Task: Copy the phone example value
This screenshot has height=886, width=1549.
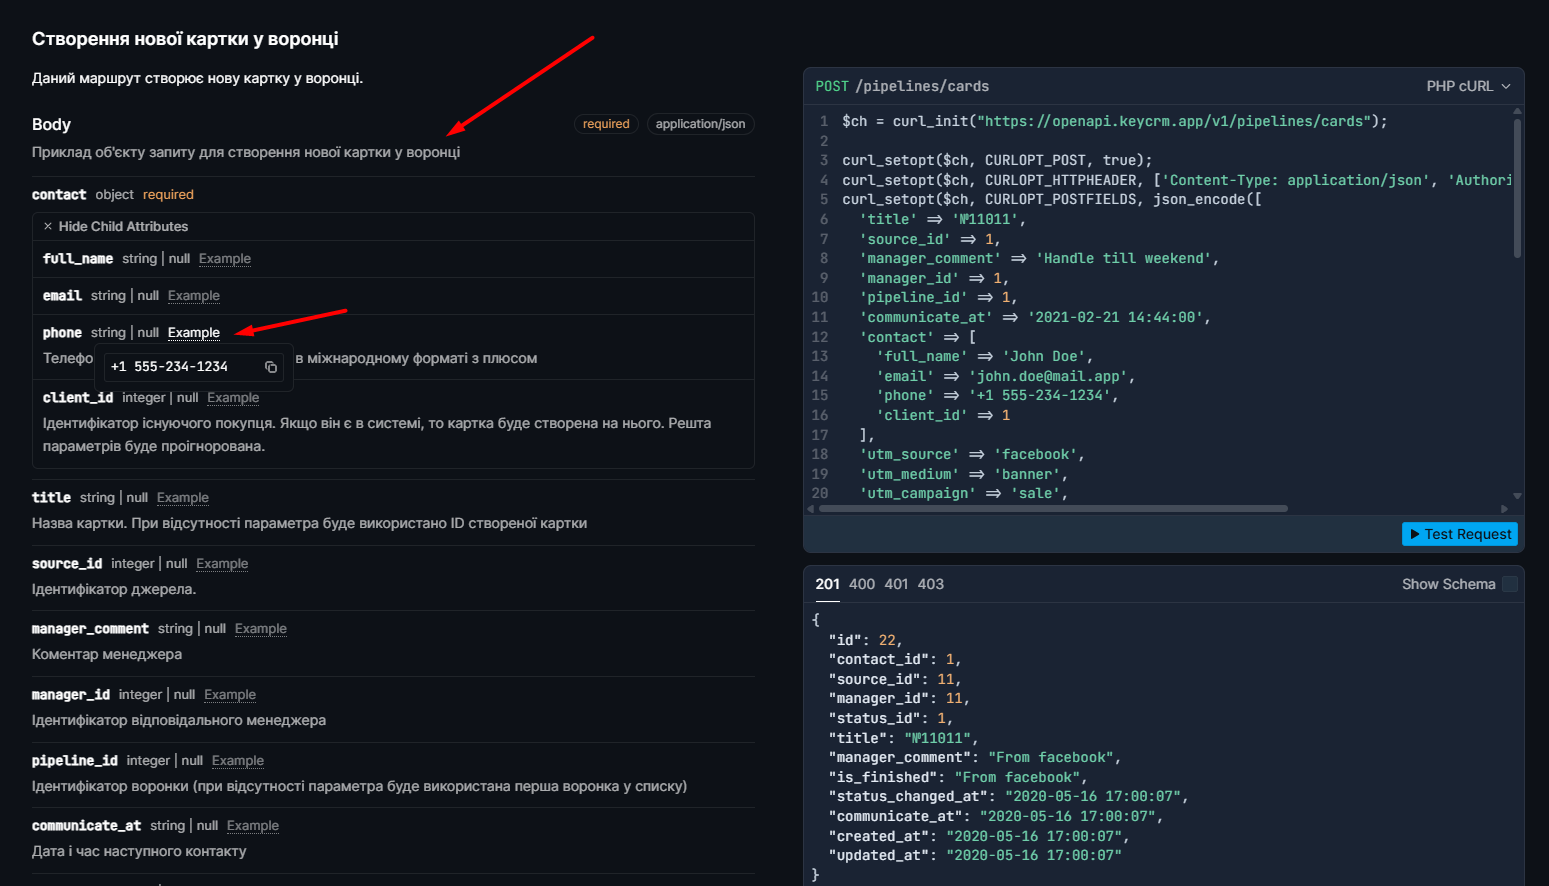Action: tap(270, 367)
